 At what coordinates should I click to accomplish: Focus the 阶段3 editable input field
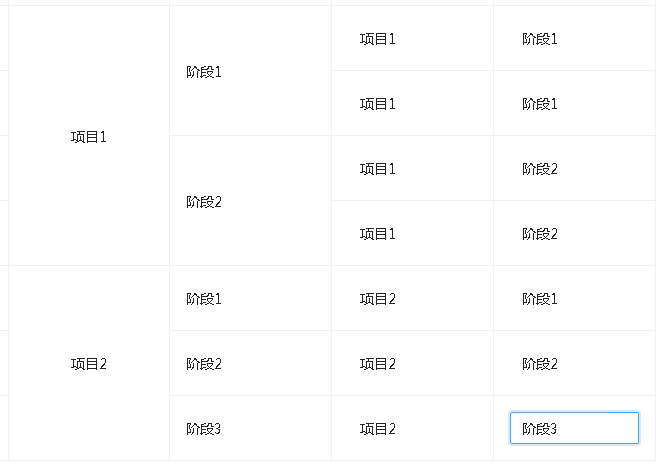[574, 428]
